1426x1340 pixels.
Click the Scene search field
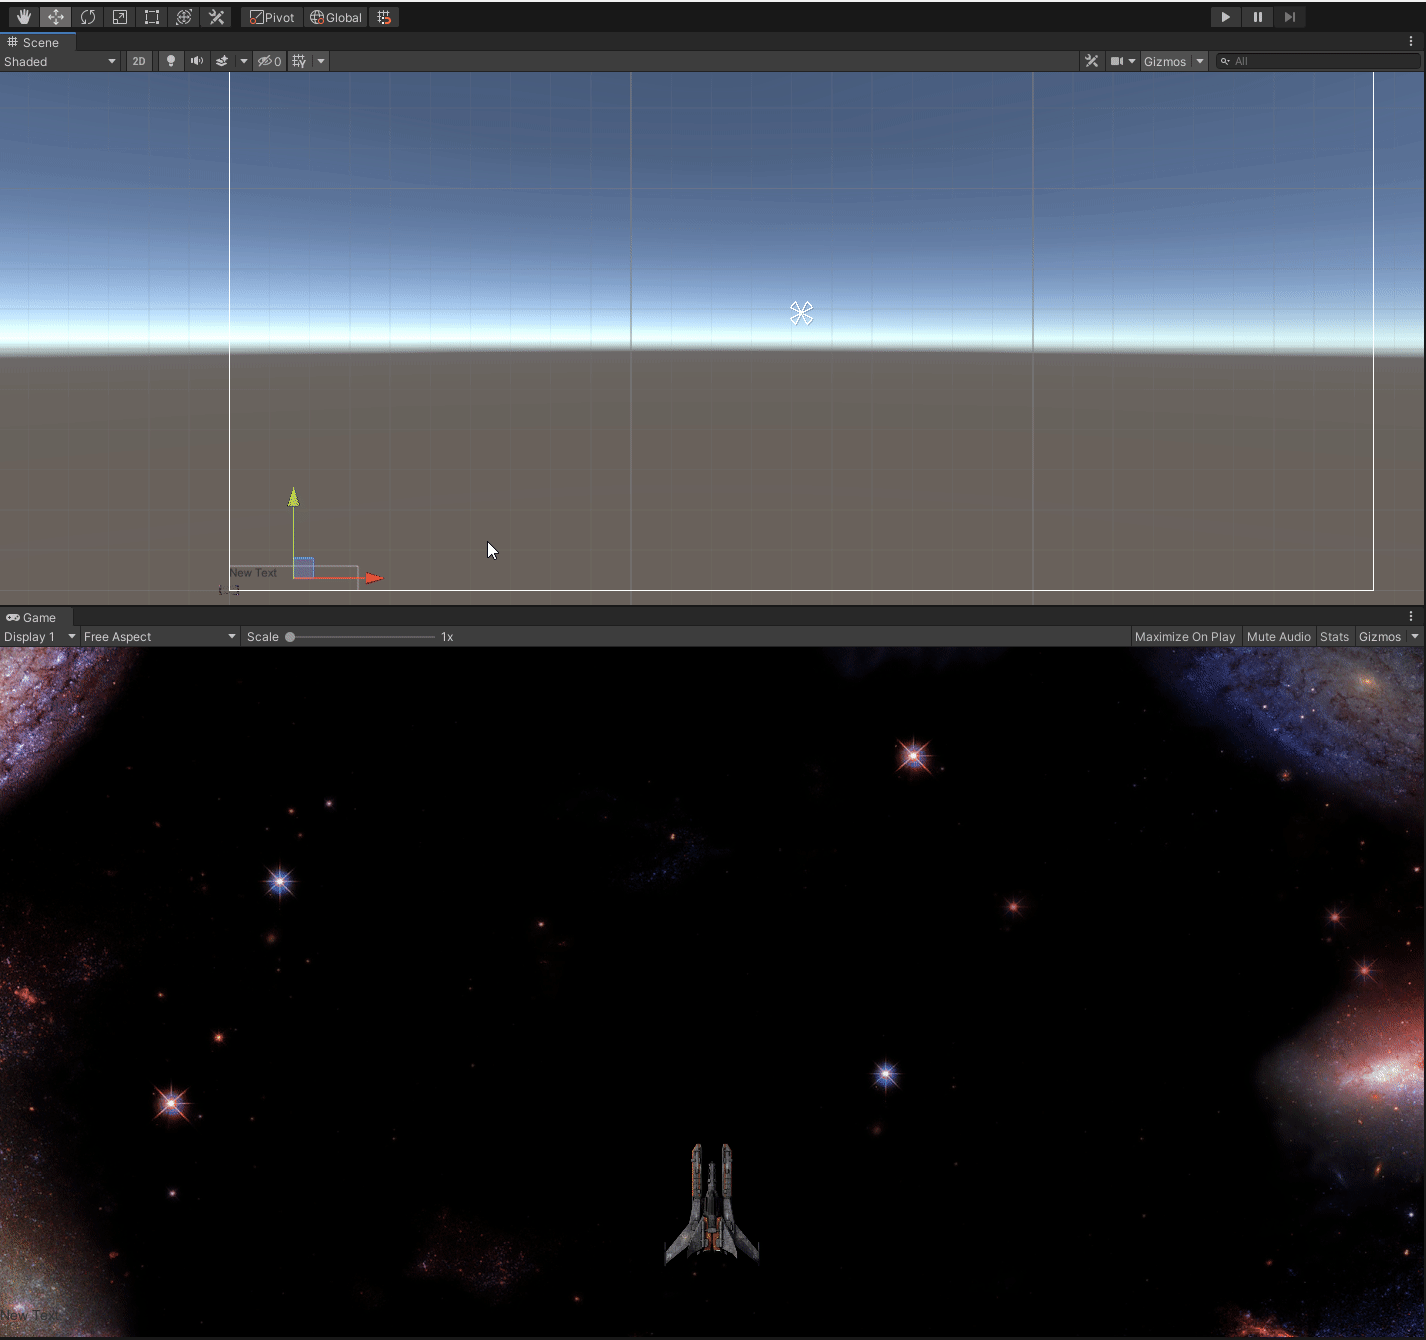click(1318, 61)
